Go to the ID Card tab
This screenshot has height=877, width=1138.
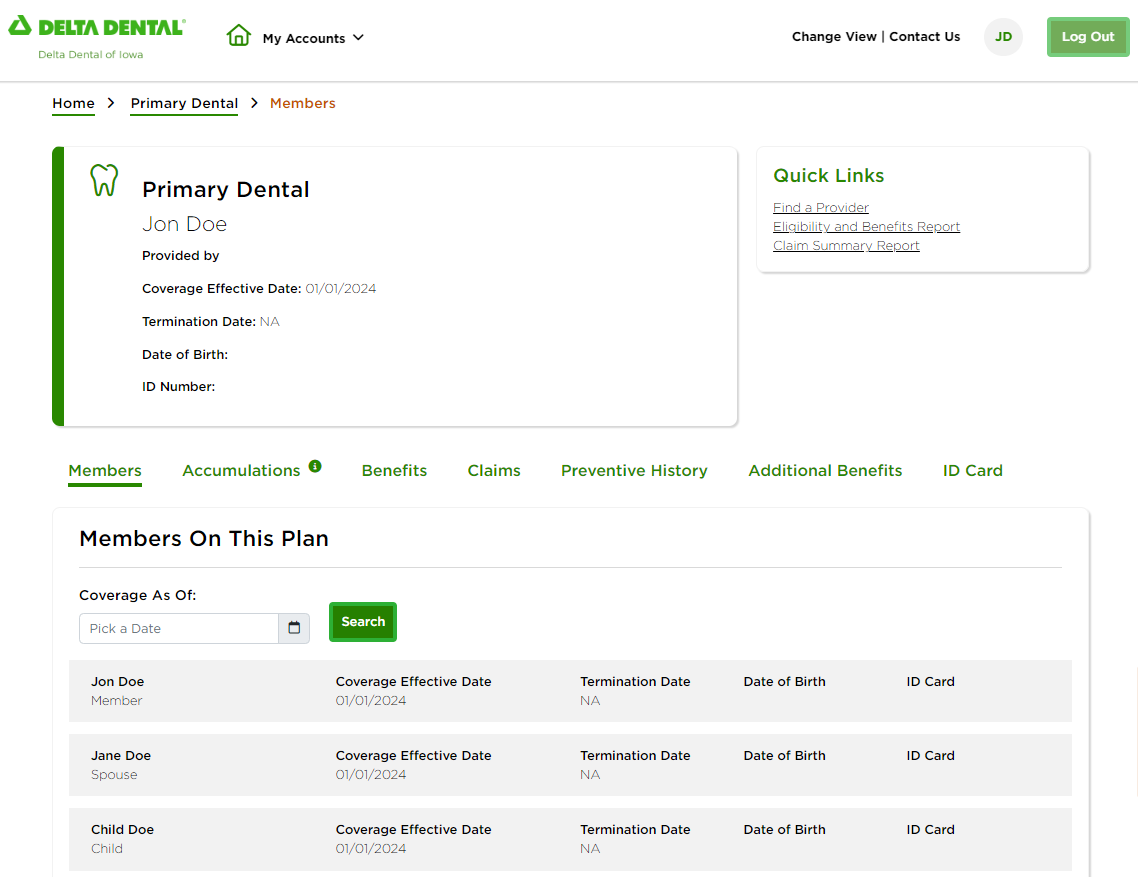coord(972,471)
